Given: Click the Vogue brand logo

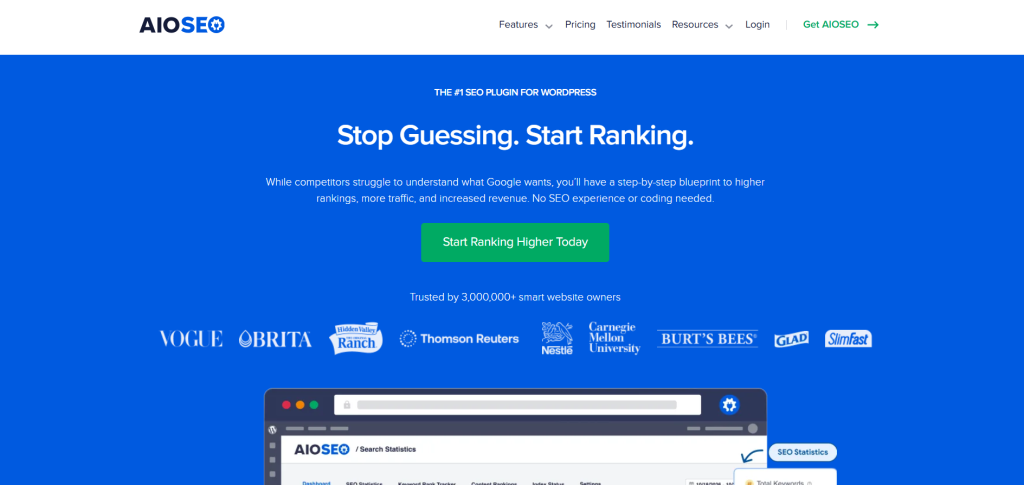Looking at the screenshot, I should pyautogui.click(x=191, y=339).
